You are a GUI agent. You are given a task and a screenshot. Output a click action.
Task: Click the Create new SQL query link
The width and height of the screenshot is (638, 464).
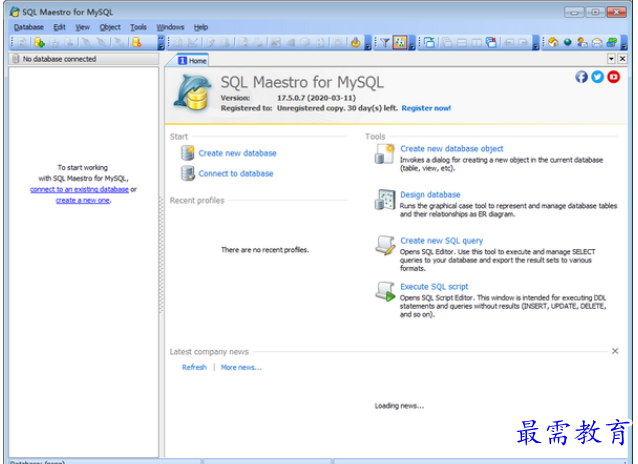pyautogui.click(x=441, y=241)
